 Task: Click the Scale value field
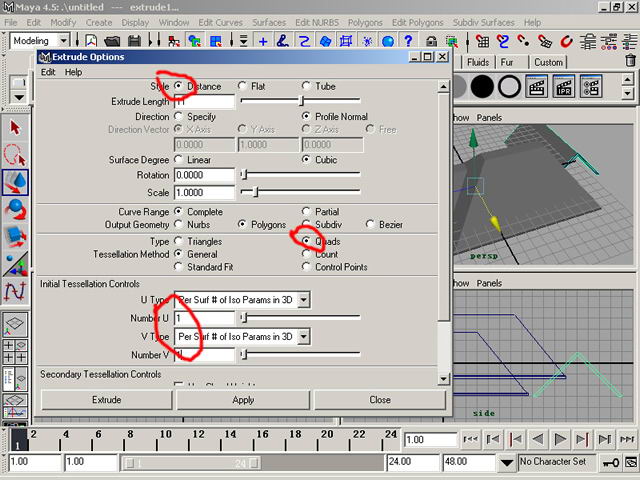pos(204,193)
